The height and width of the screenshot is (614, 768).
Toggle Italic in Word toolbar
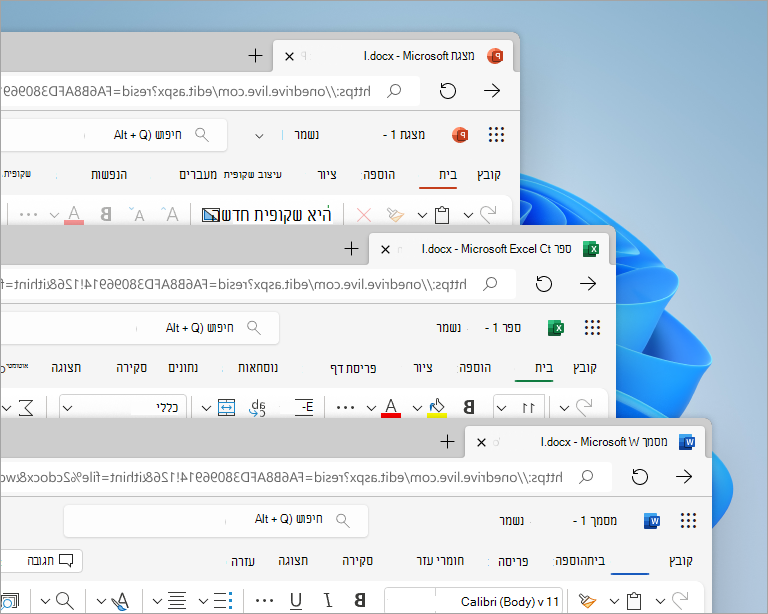coord(328,600)
